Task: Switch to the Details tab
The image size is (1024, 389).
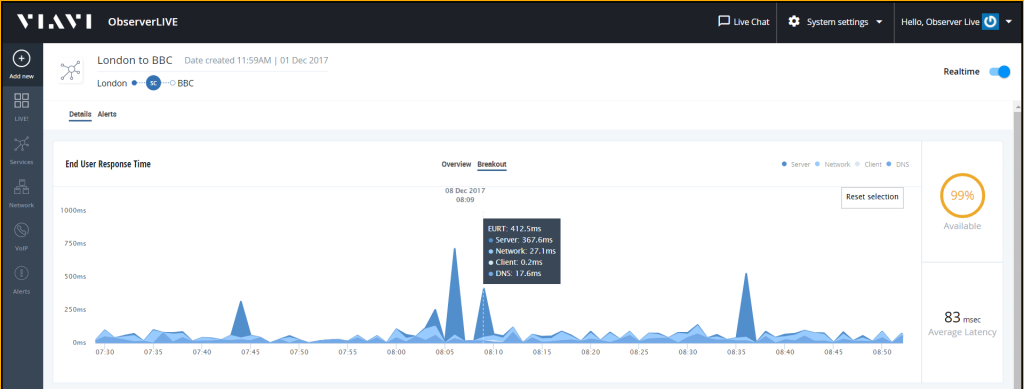Action: coord(80,114)
